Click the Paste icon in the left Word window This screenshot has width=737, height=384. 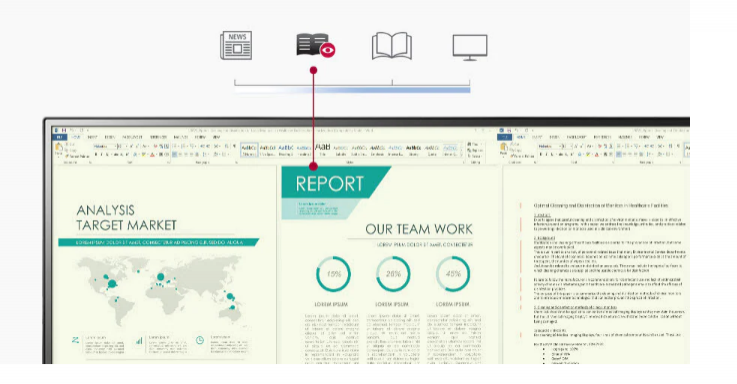coord(59,149)
